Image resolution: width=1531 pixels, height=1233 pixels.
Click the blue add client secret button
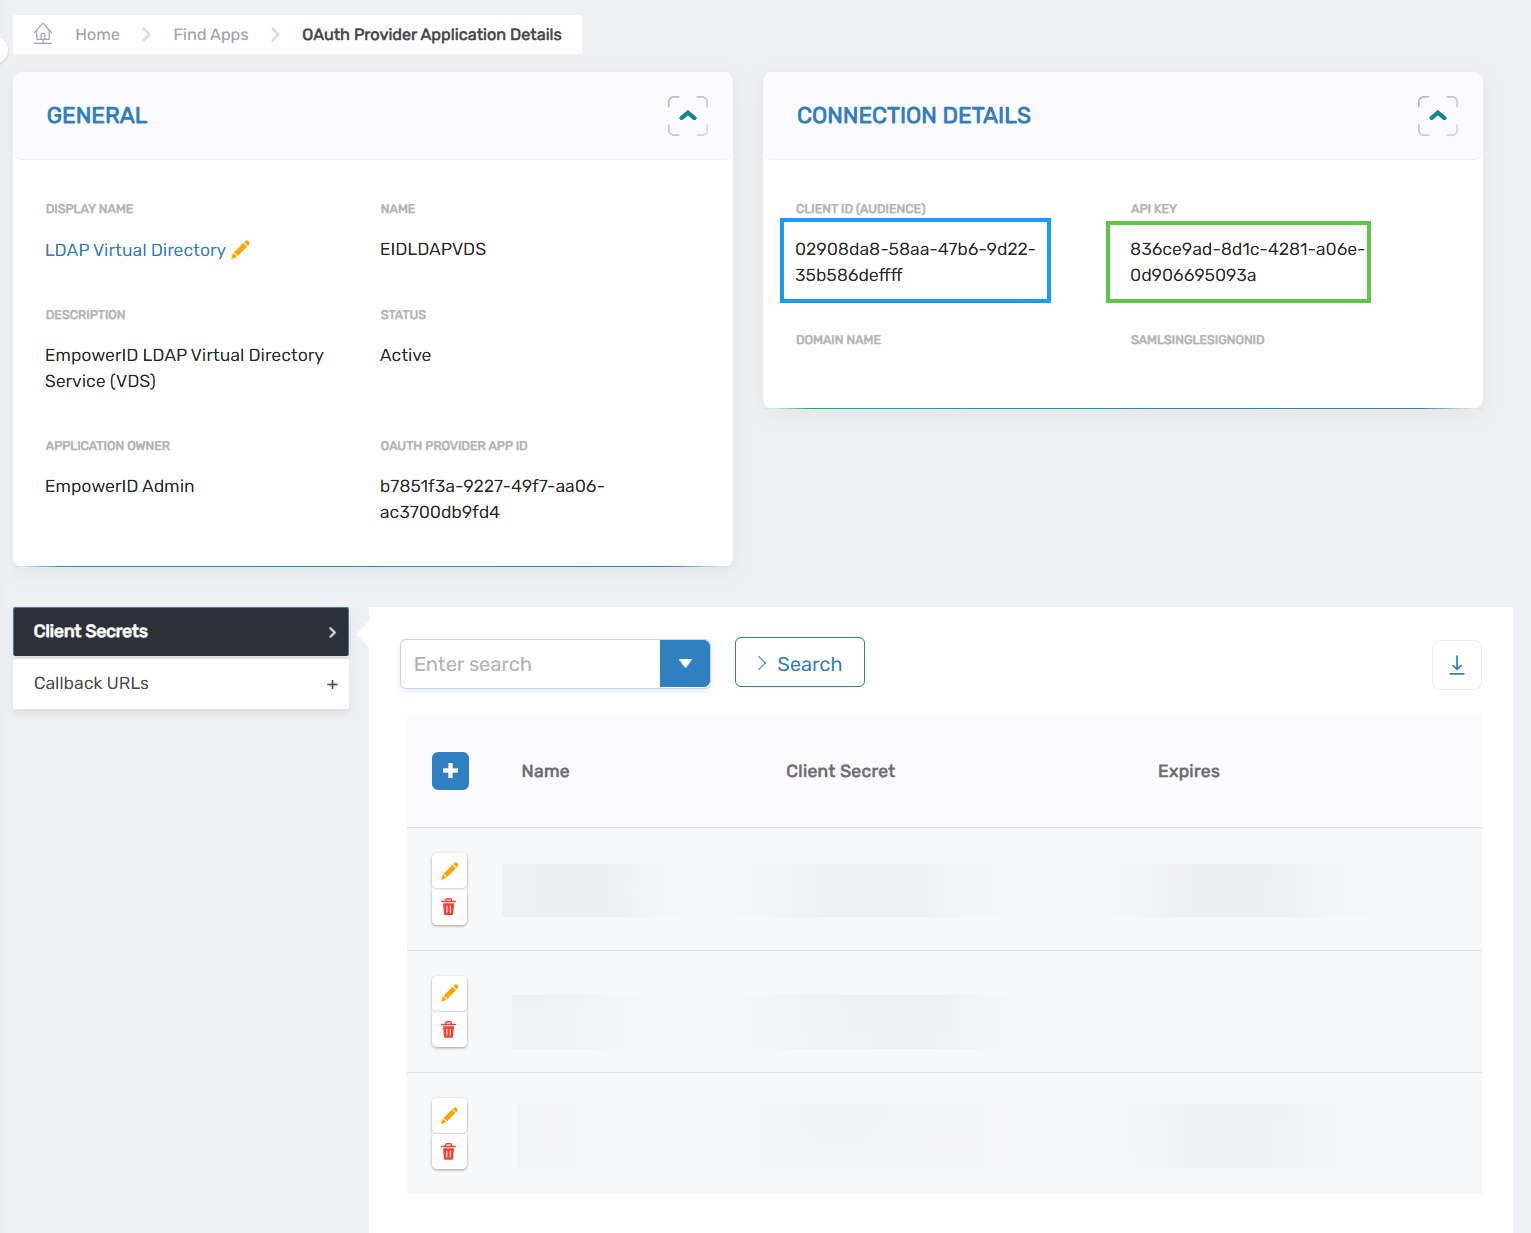pos(450,771)
